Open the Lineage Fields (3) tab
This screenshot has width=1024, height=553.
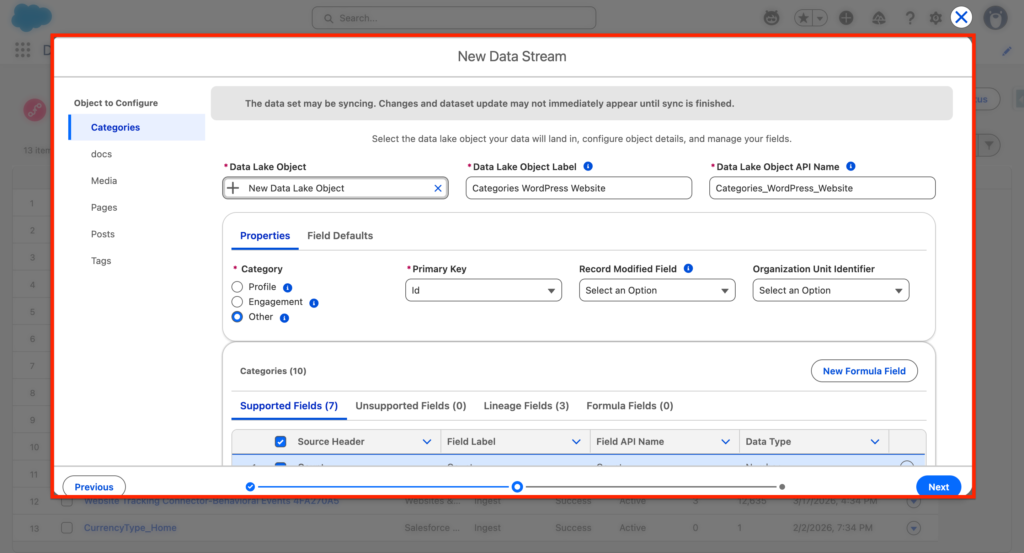(x=526, y=406)
